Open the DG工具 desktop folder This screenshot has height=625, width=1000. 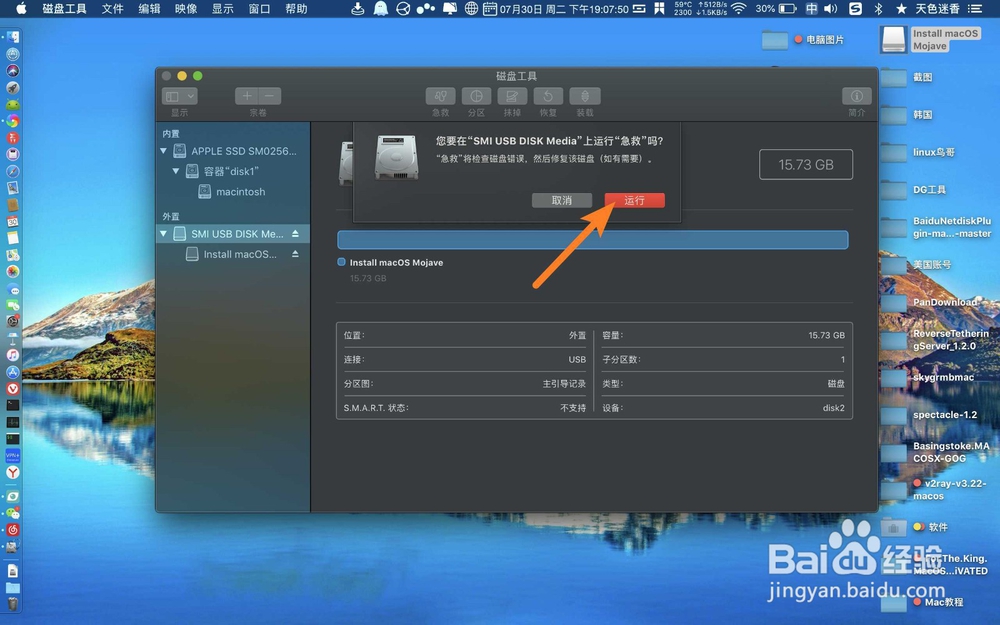[893, 191]
